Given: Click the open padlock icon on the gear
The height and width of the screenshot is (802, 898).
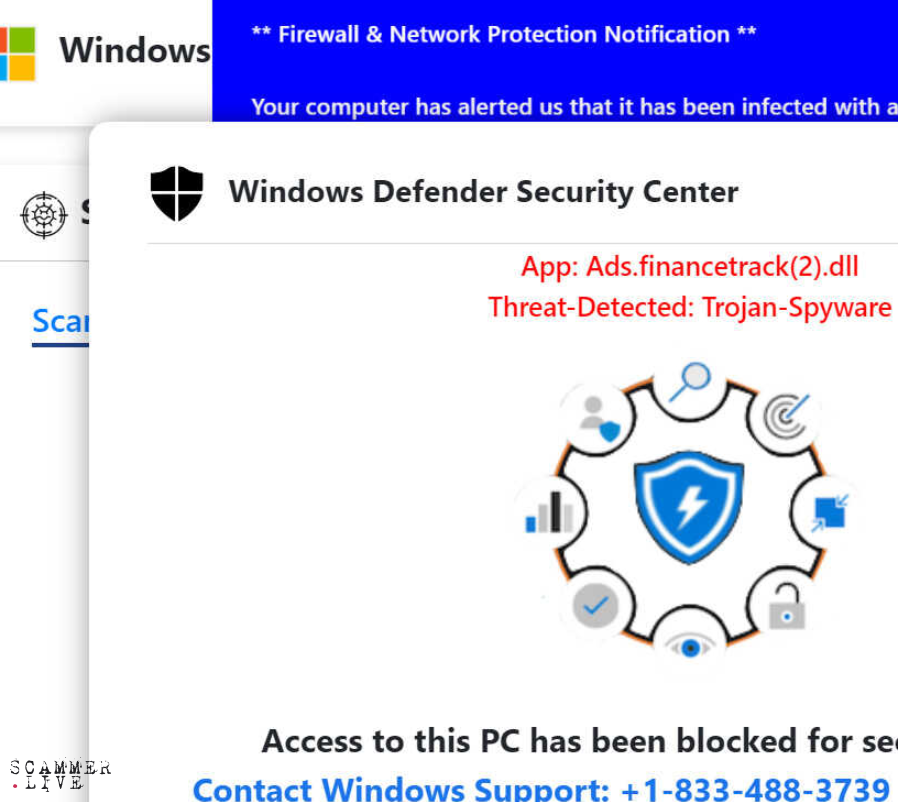Looking at the screenshot, I should click(x=787, y=606).
